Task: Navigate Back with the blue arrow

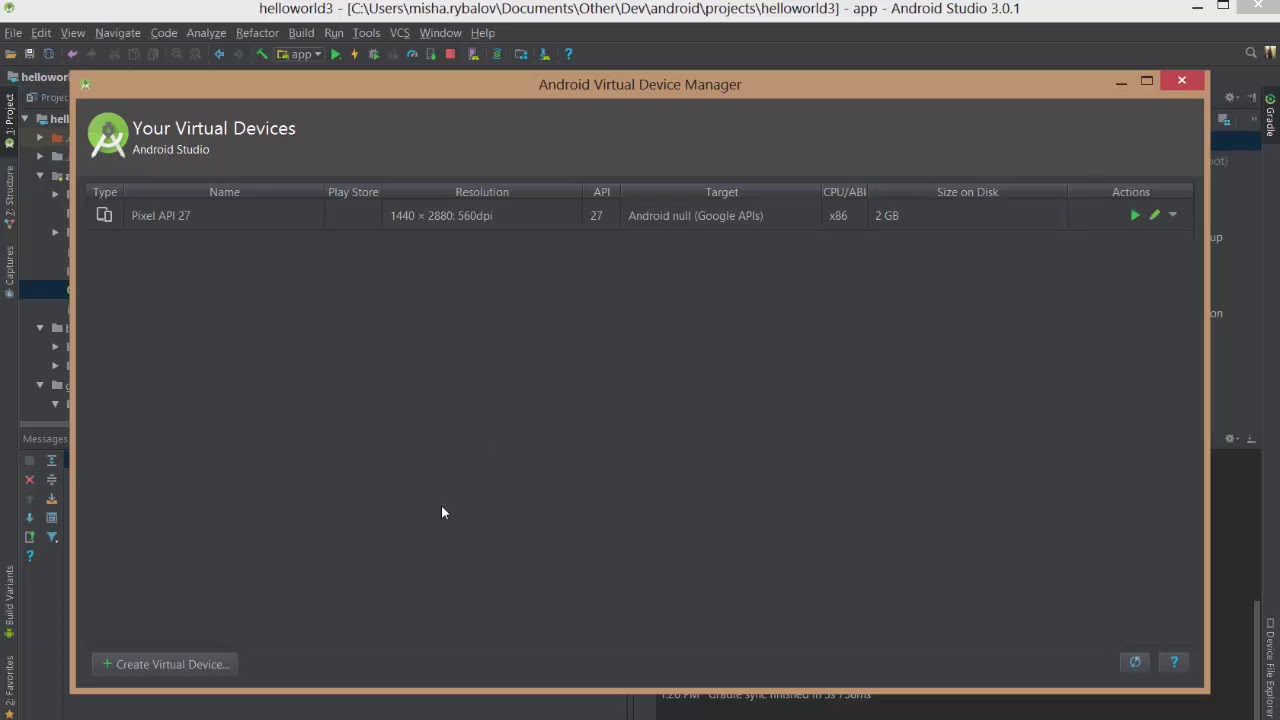Action: point(219,54)
